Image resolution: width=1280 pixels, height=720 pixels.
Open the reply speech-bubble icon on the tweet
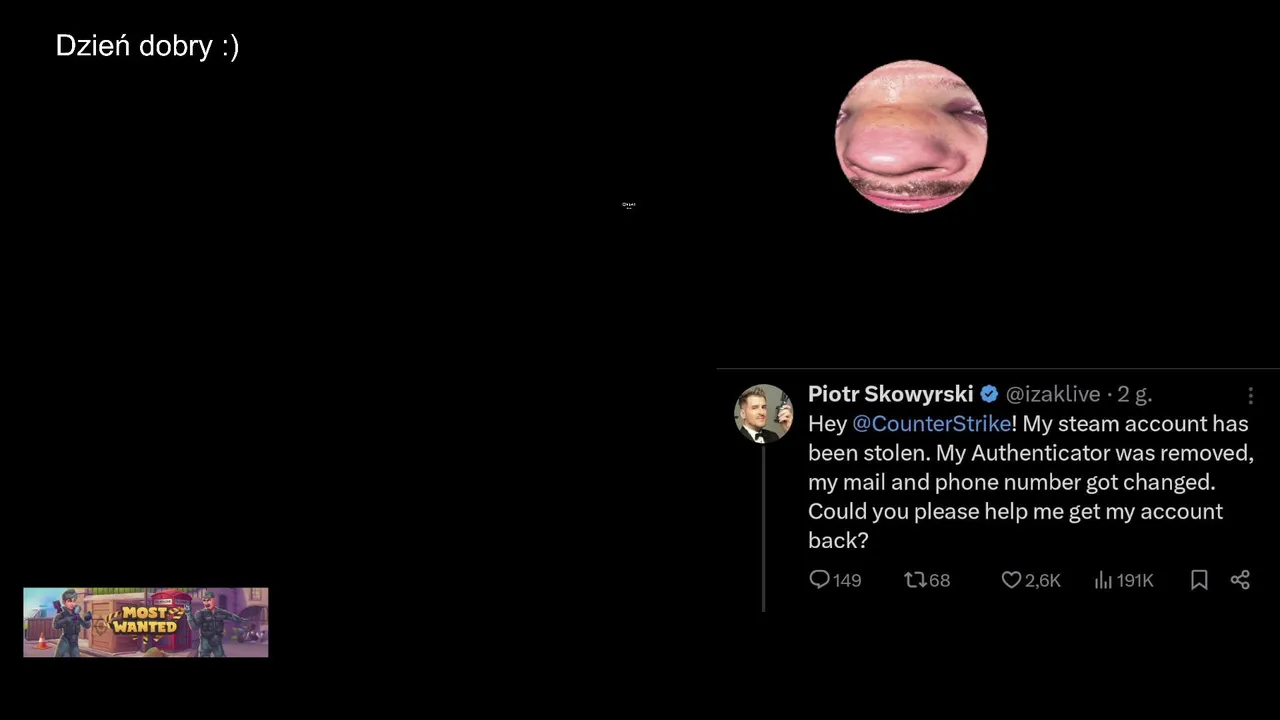(x=819, y=580)
